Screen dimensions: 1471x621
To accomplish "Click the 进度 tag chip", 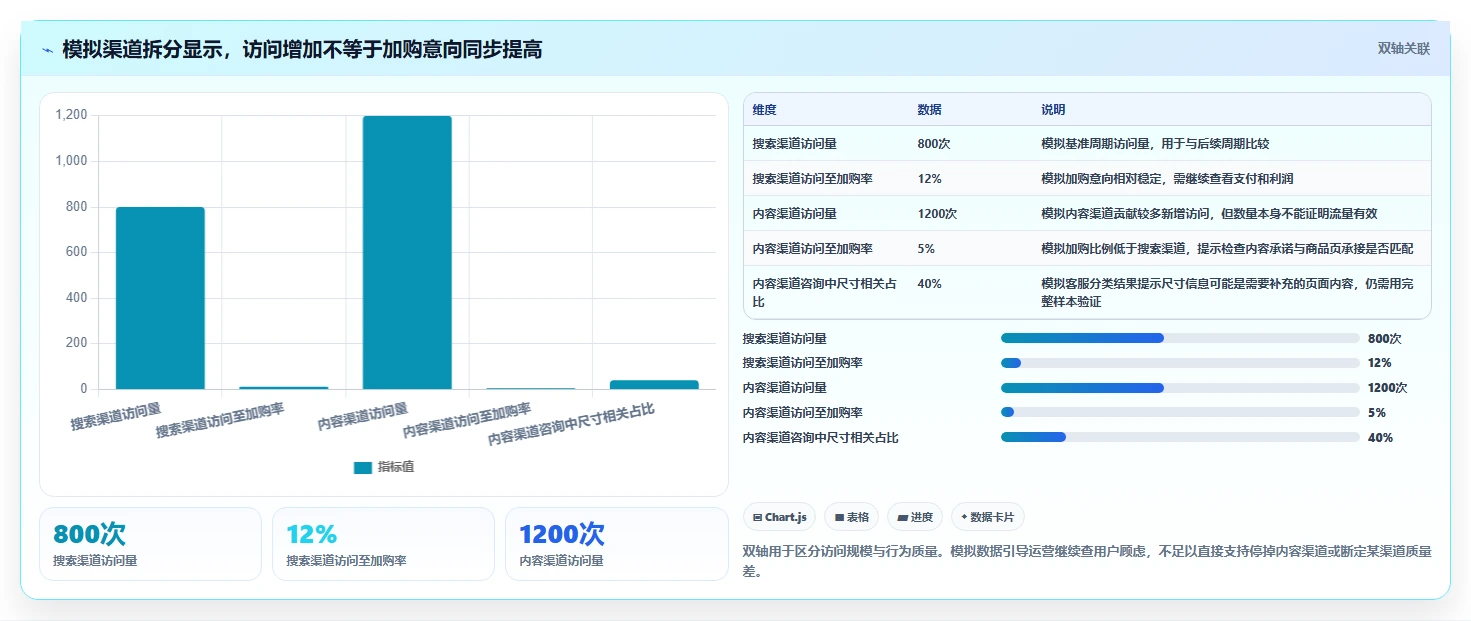I will [x=915, y=517].
